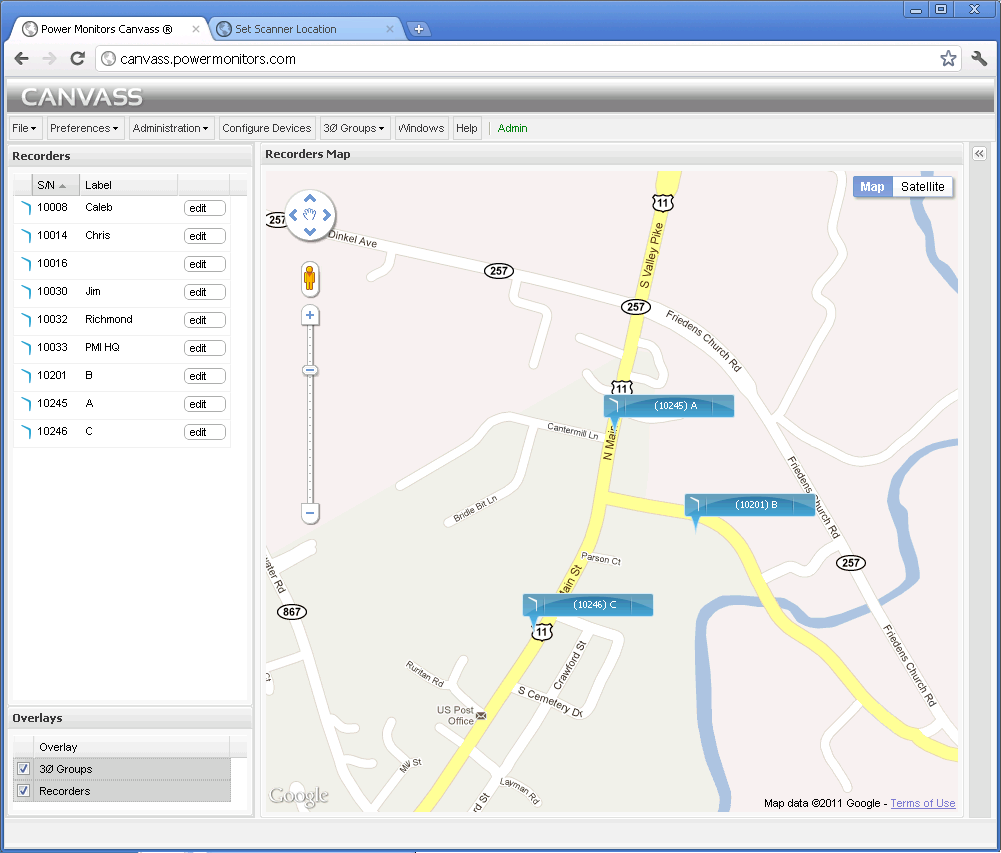Click Configure Devices in the toolbar
The height and width of the screenshot is (853, 1001).
pyautogui.click(x=266, y=128)
